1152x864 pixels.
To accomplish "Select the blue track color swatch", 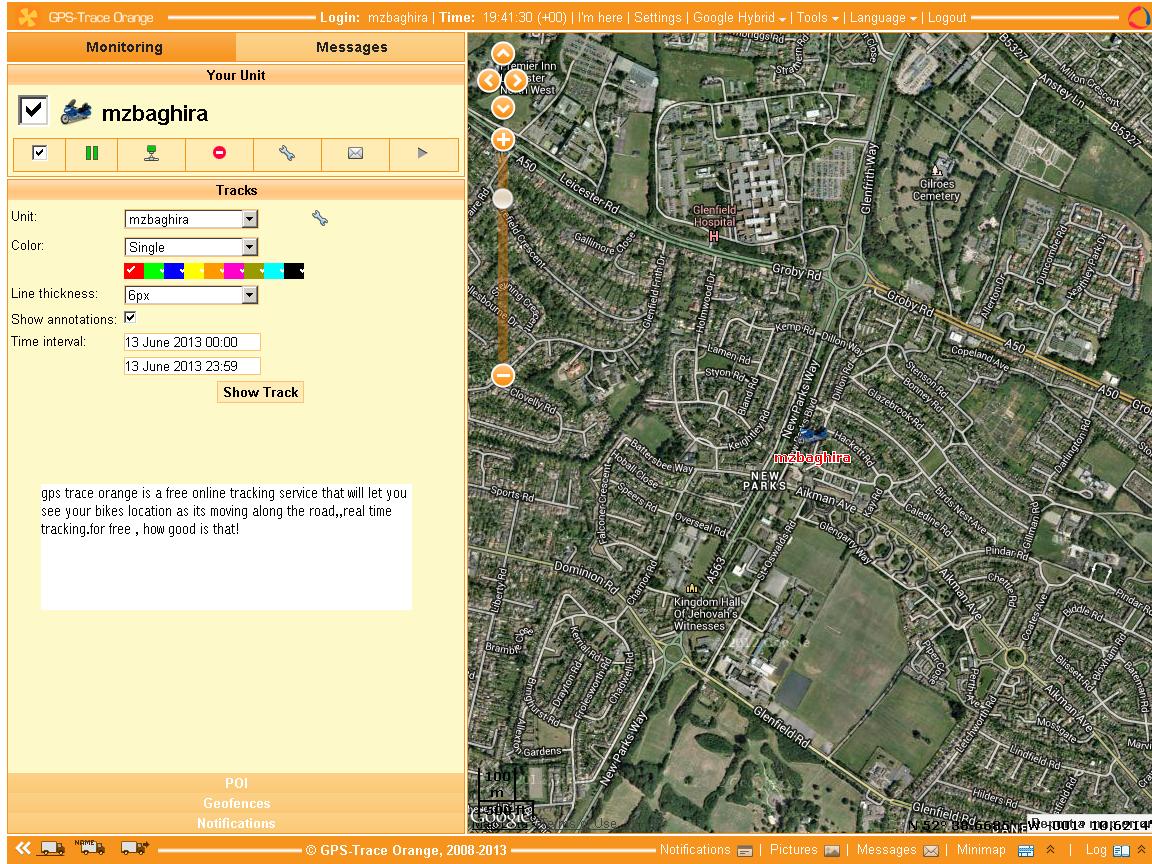I will (174, 271).
